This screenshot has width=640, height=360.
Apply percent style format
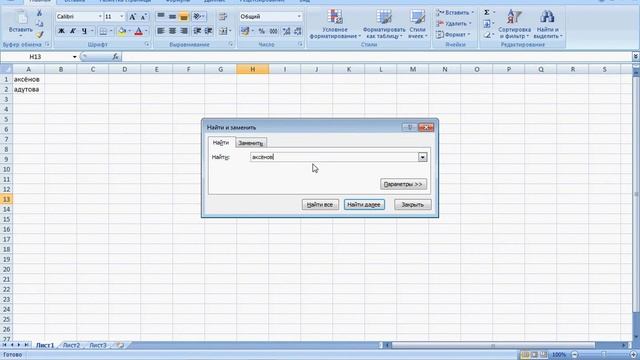(262, 31)
